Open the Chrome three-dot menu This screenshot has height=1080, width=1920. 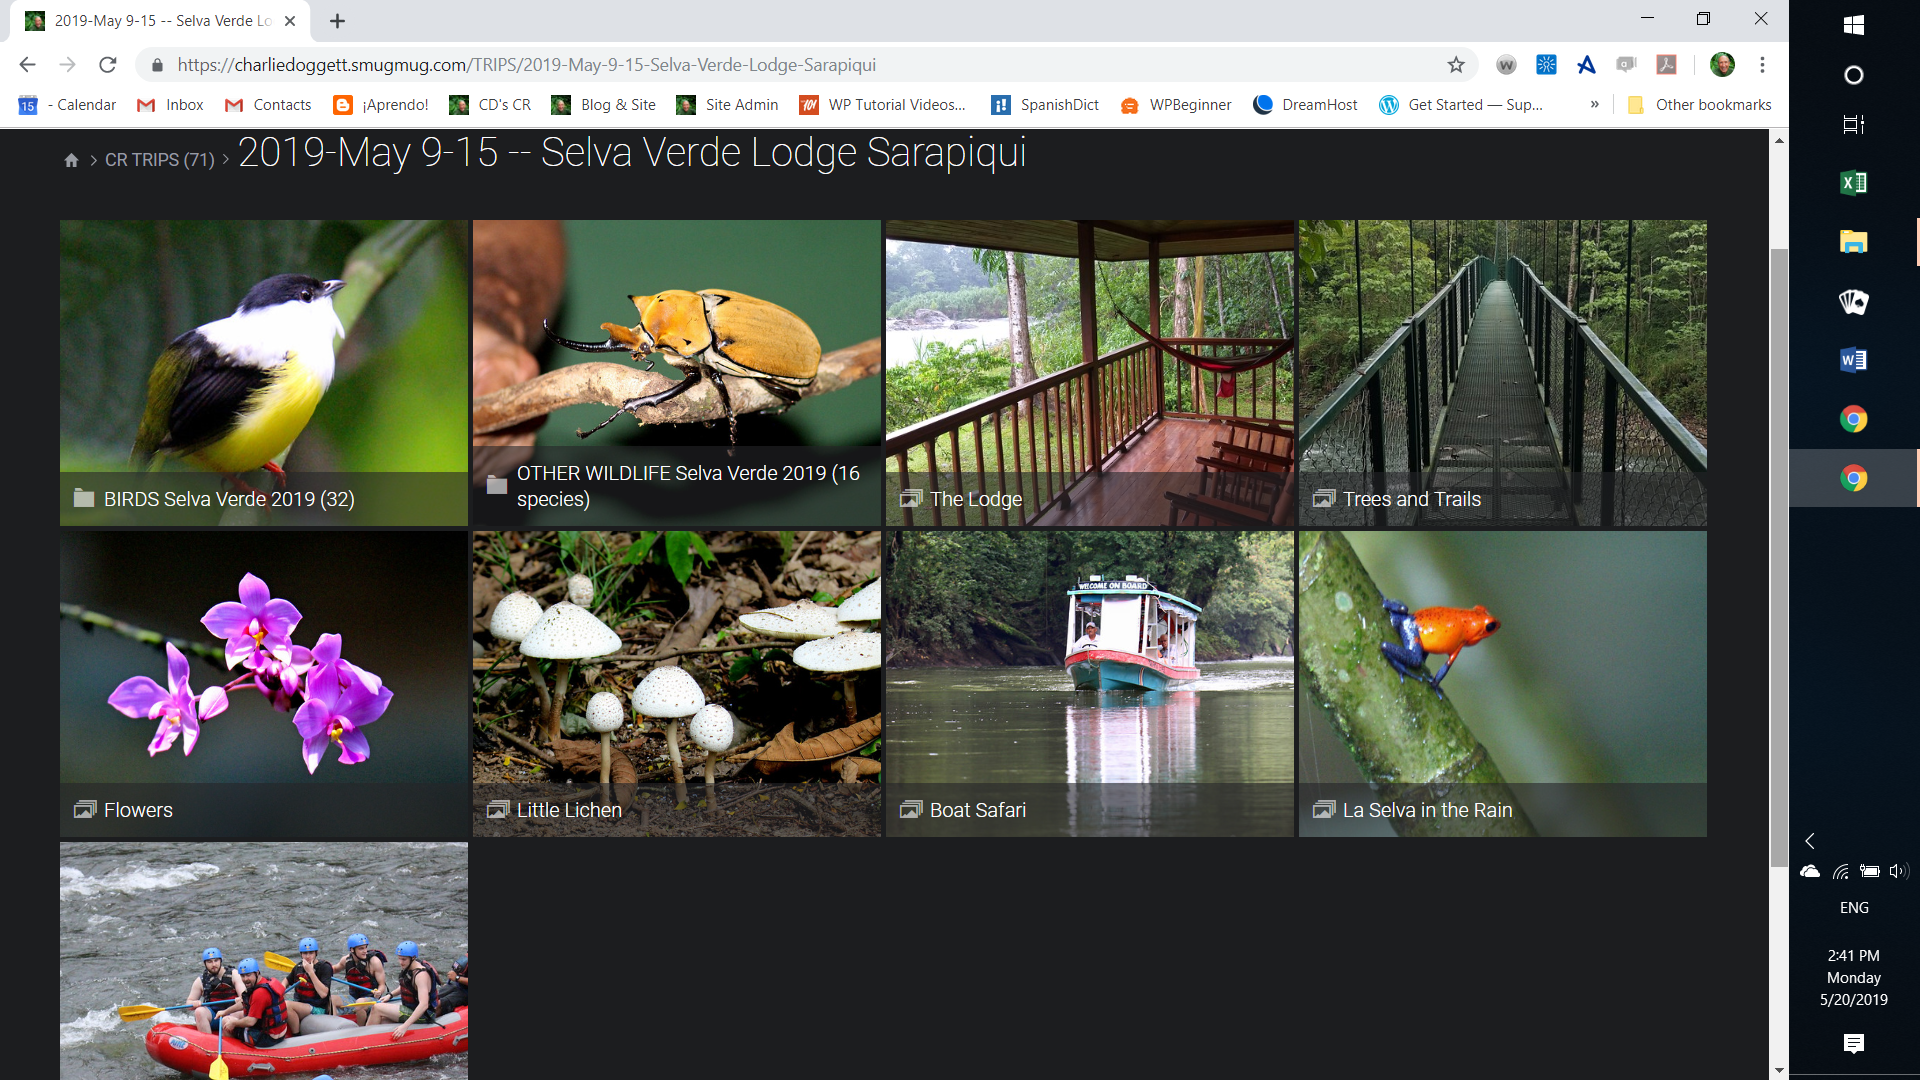click(1763, 65)
